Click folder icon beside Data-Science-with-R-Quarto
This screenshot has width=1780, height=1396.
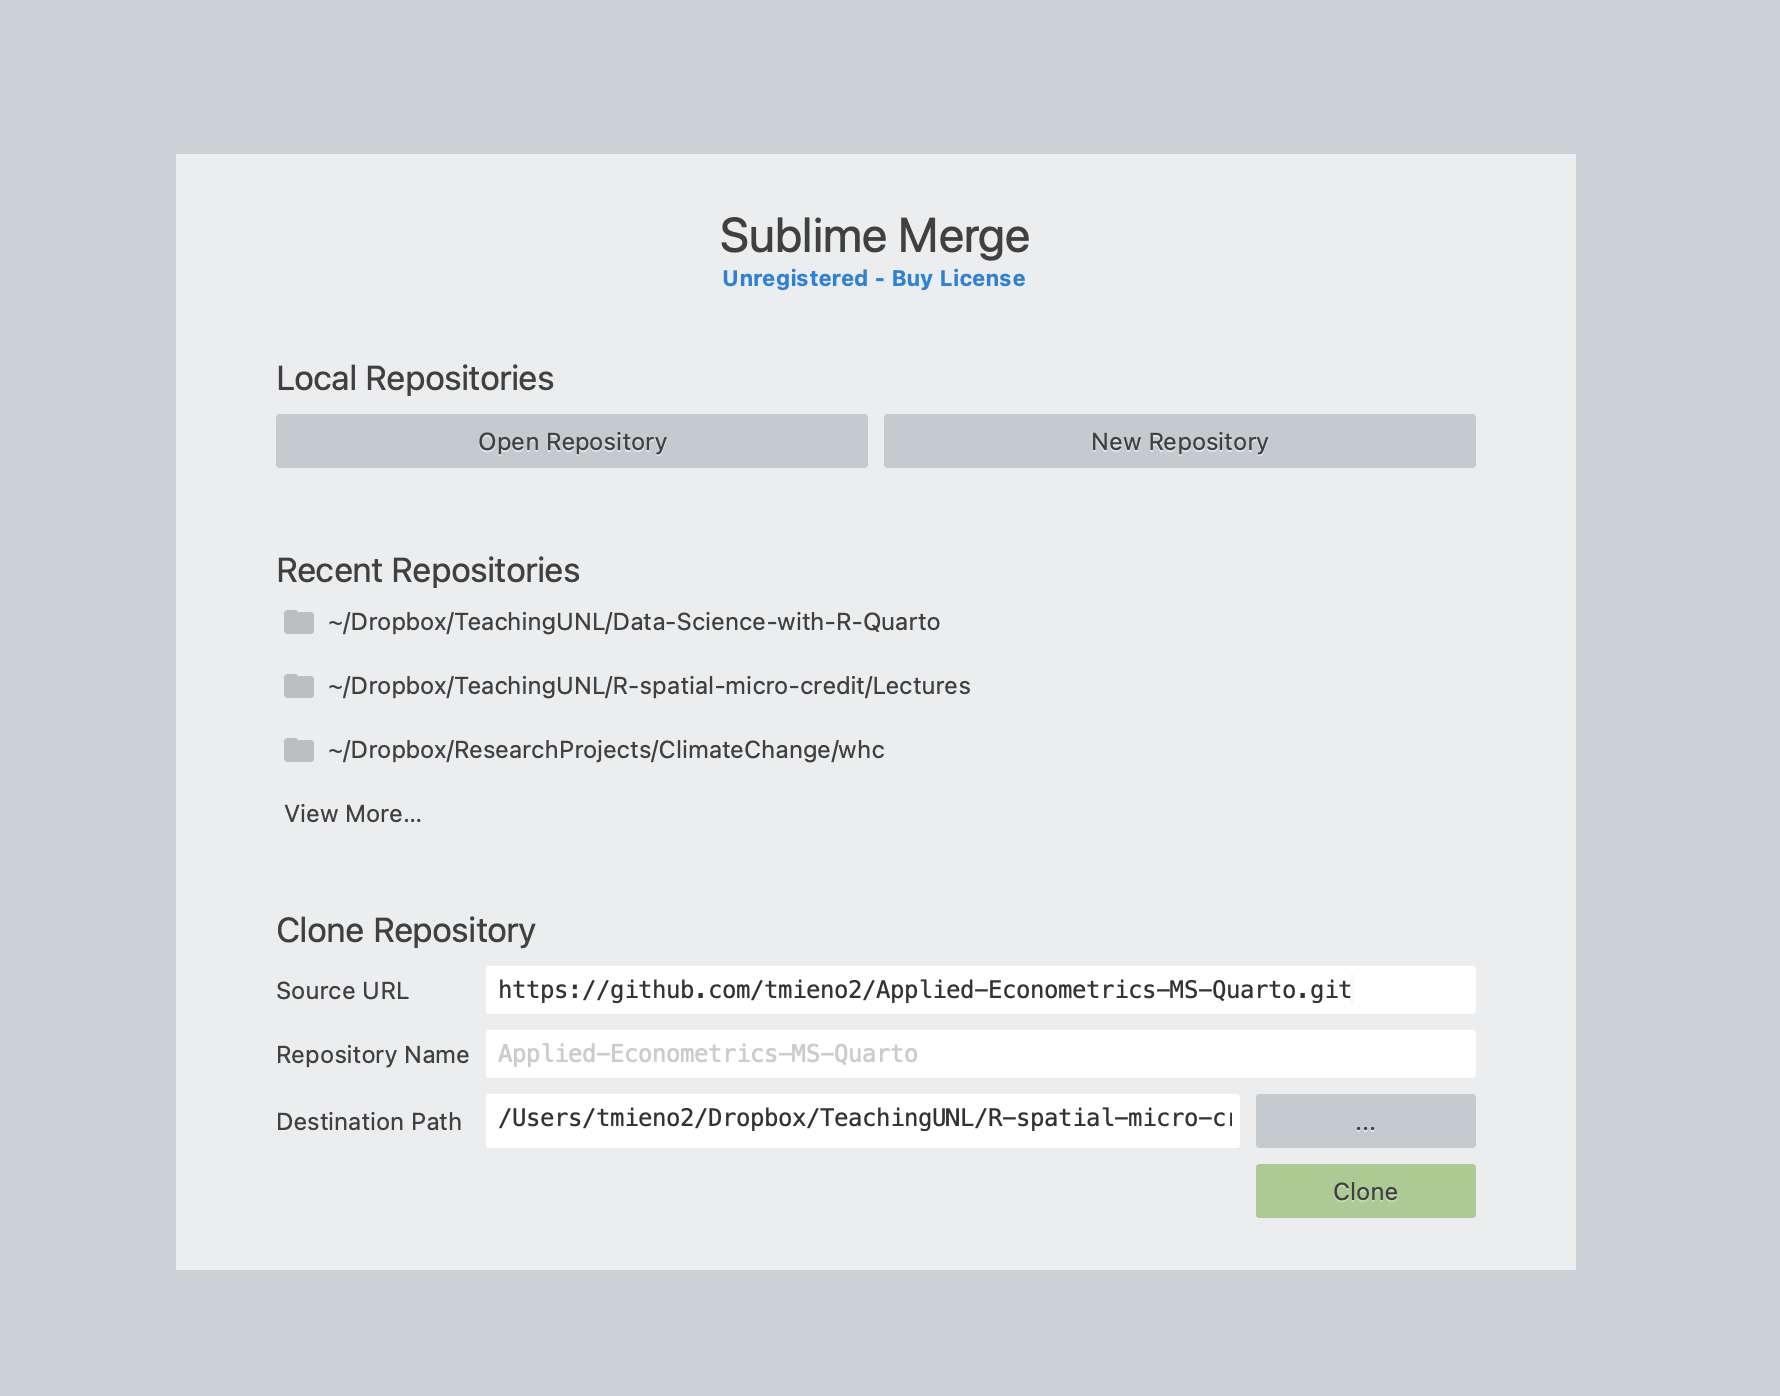298,622
